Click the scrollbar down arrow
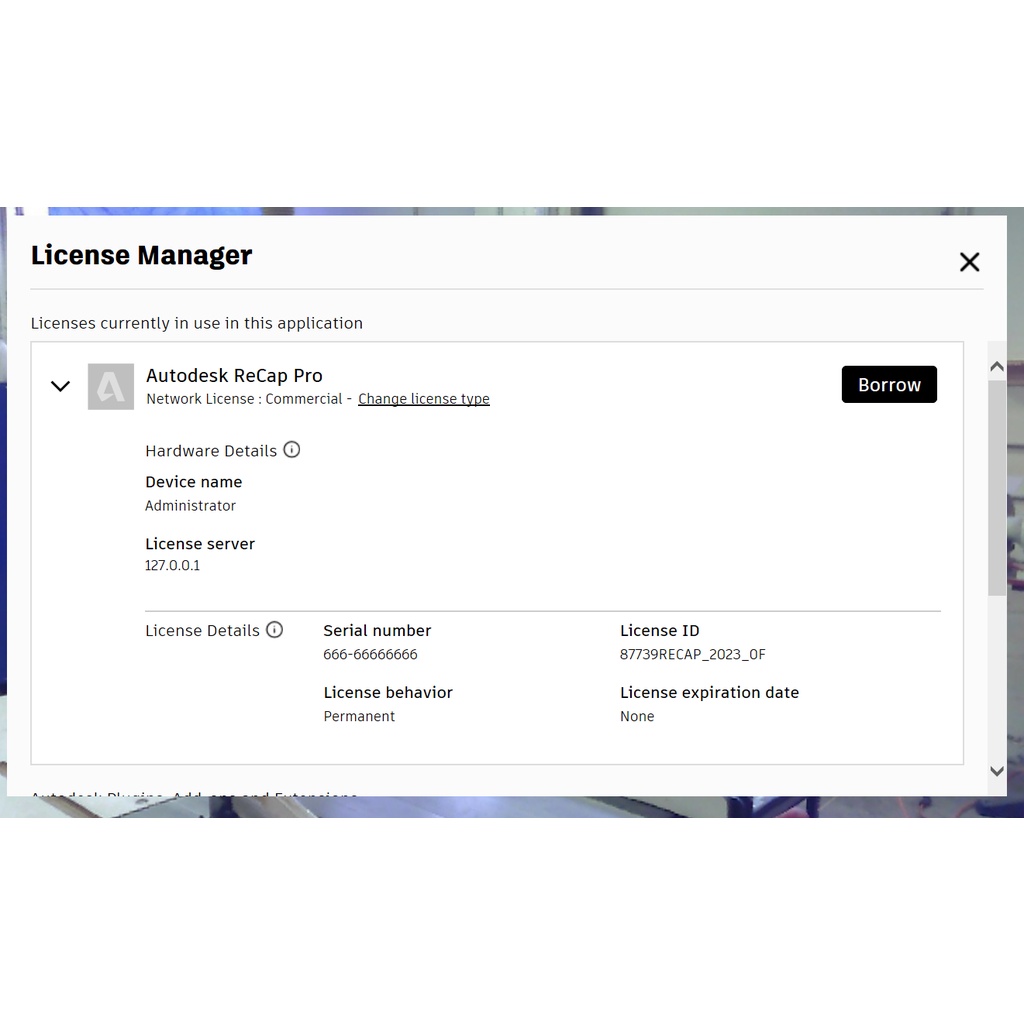Image resolution: width=1024 pixels, height=1024 pixels. click(x=996, y=771)
